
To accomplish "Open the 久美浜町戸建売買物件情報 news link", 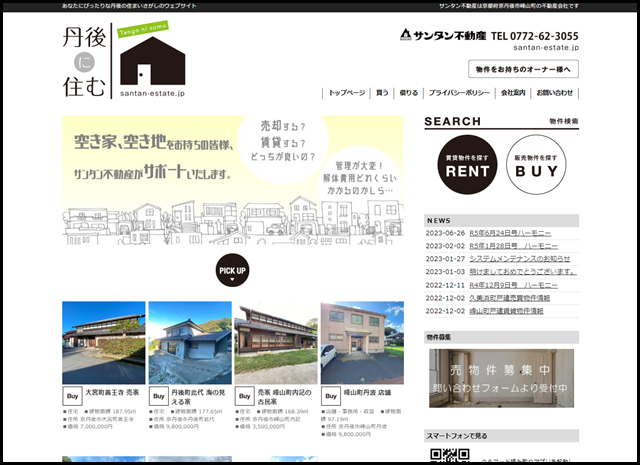I will (523, 298).
